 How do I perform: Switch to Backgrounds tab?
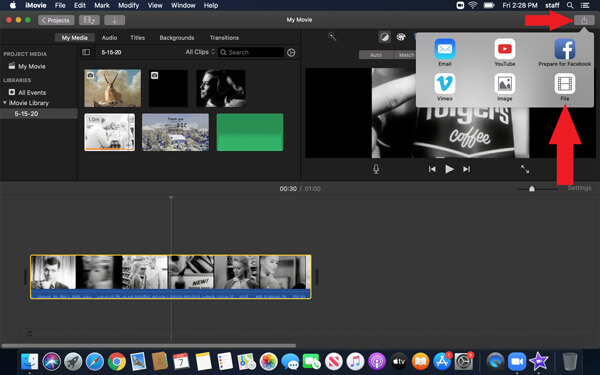click(177, 38)
